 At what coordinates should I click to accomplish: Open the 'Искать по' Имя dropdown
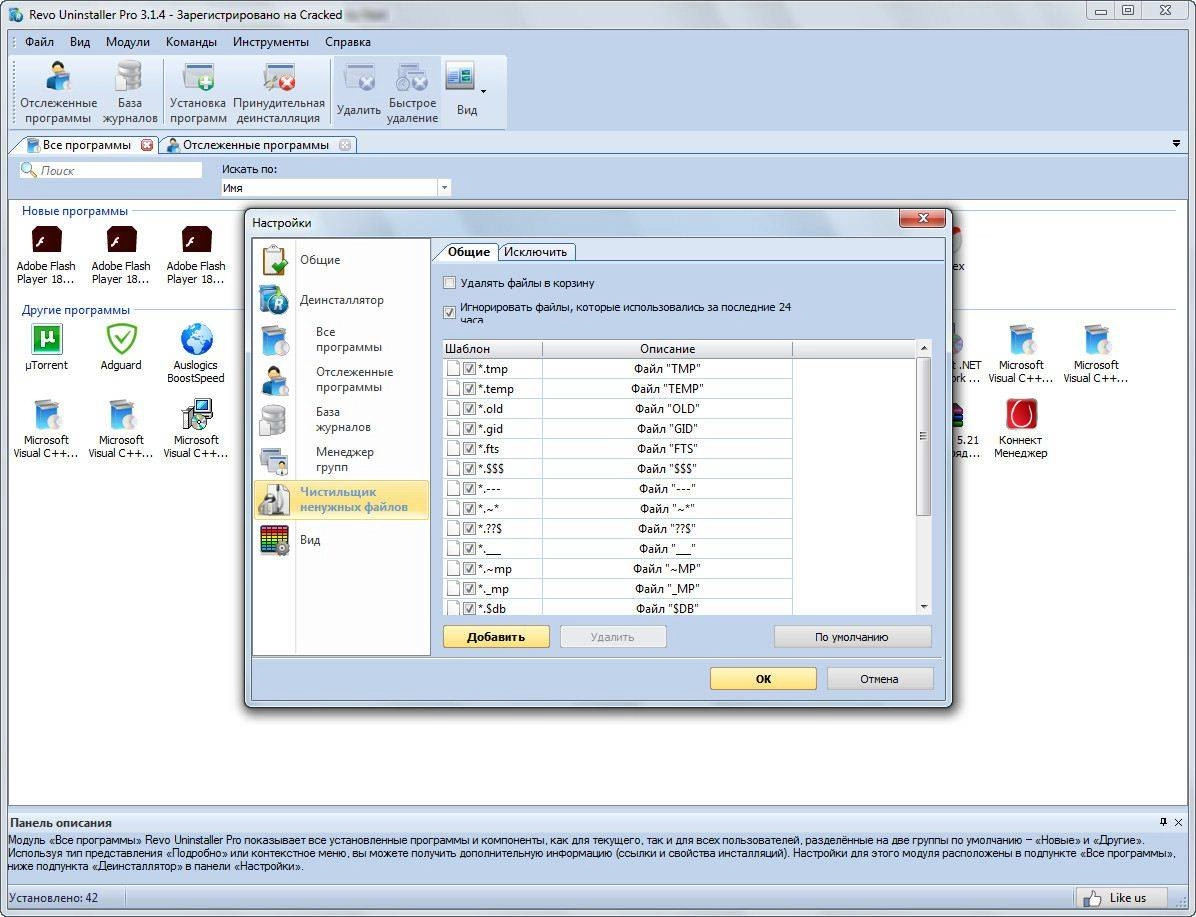point(444,188)
